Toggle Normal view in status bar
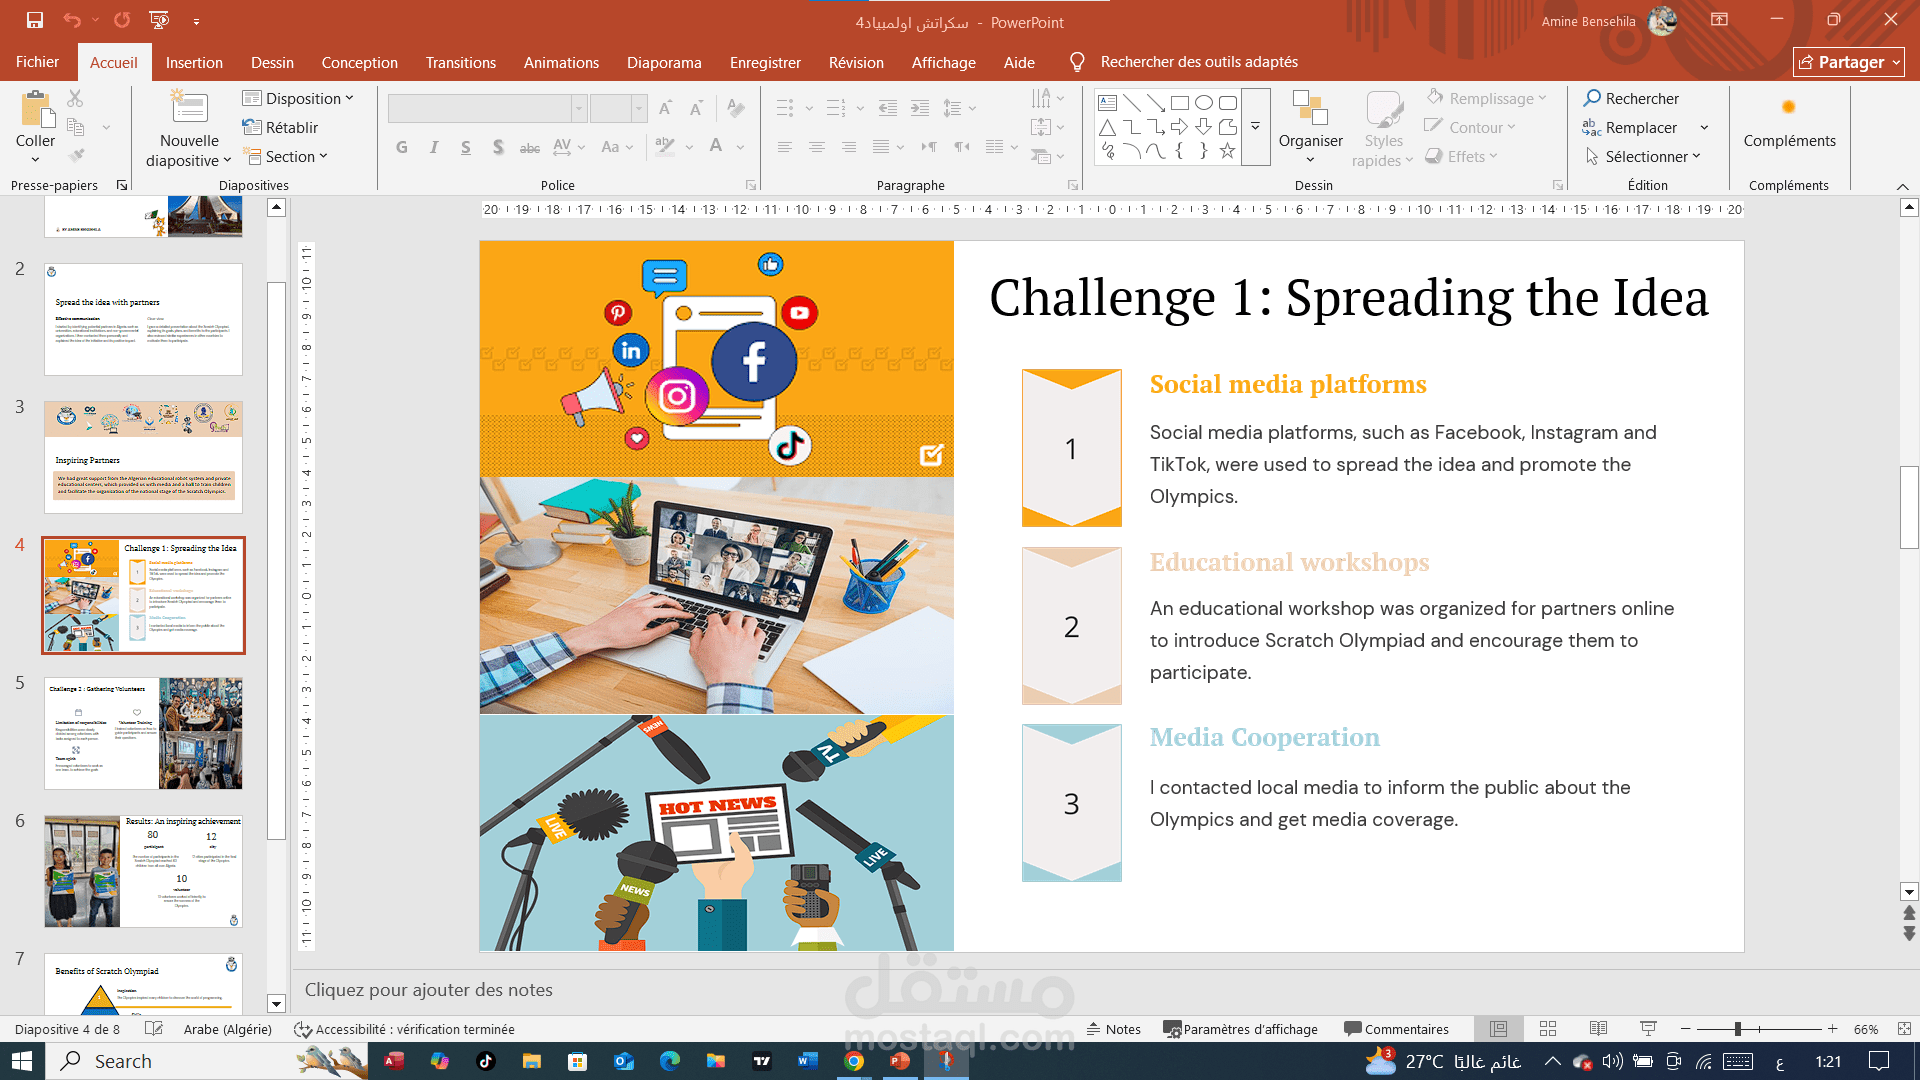 point(1498,1029)
